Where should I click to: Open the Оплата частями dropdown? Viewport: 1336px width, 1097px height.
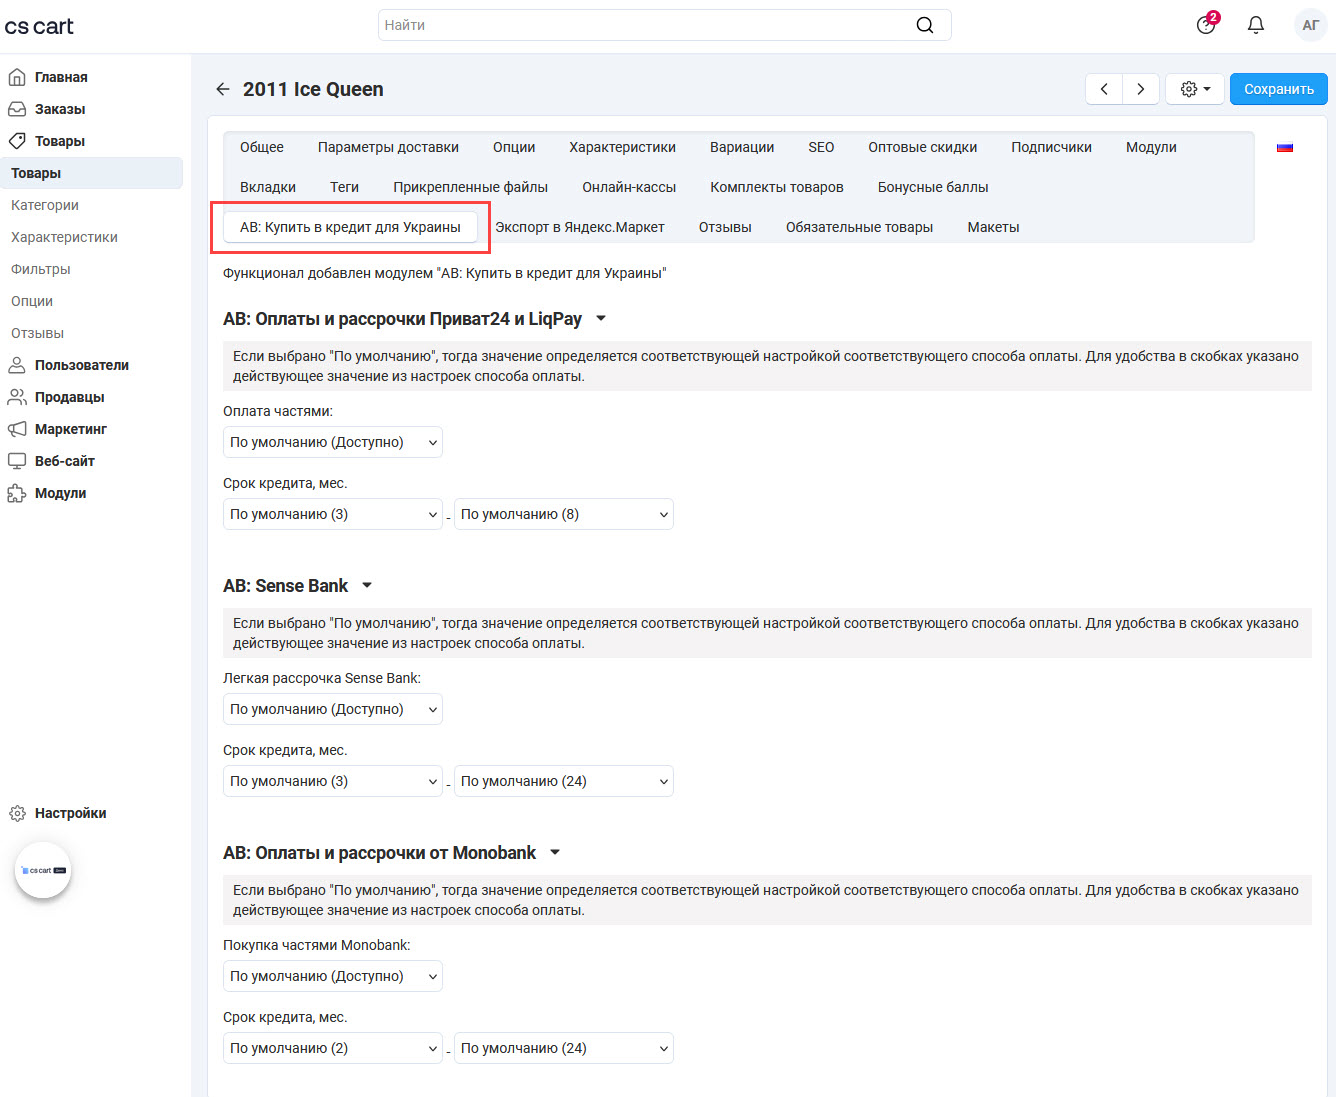[333, 442]
